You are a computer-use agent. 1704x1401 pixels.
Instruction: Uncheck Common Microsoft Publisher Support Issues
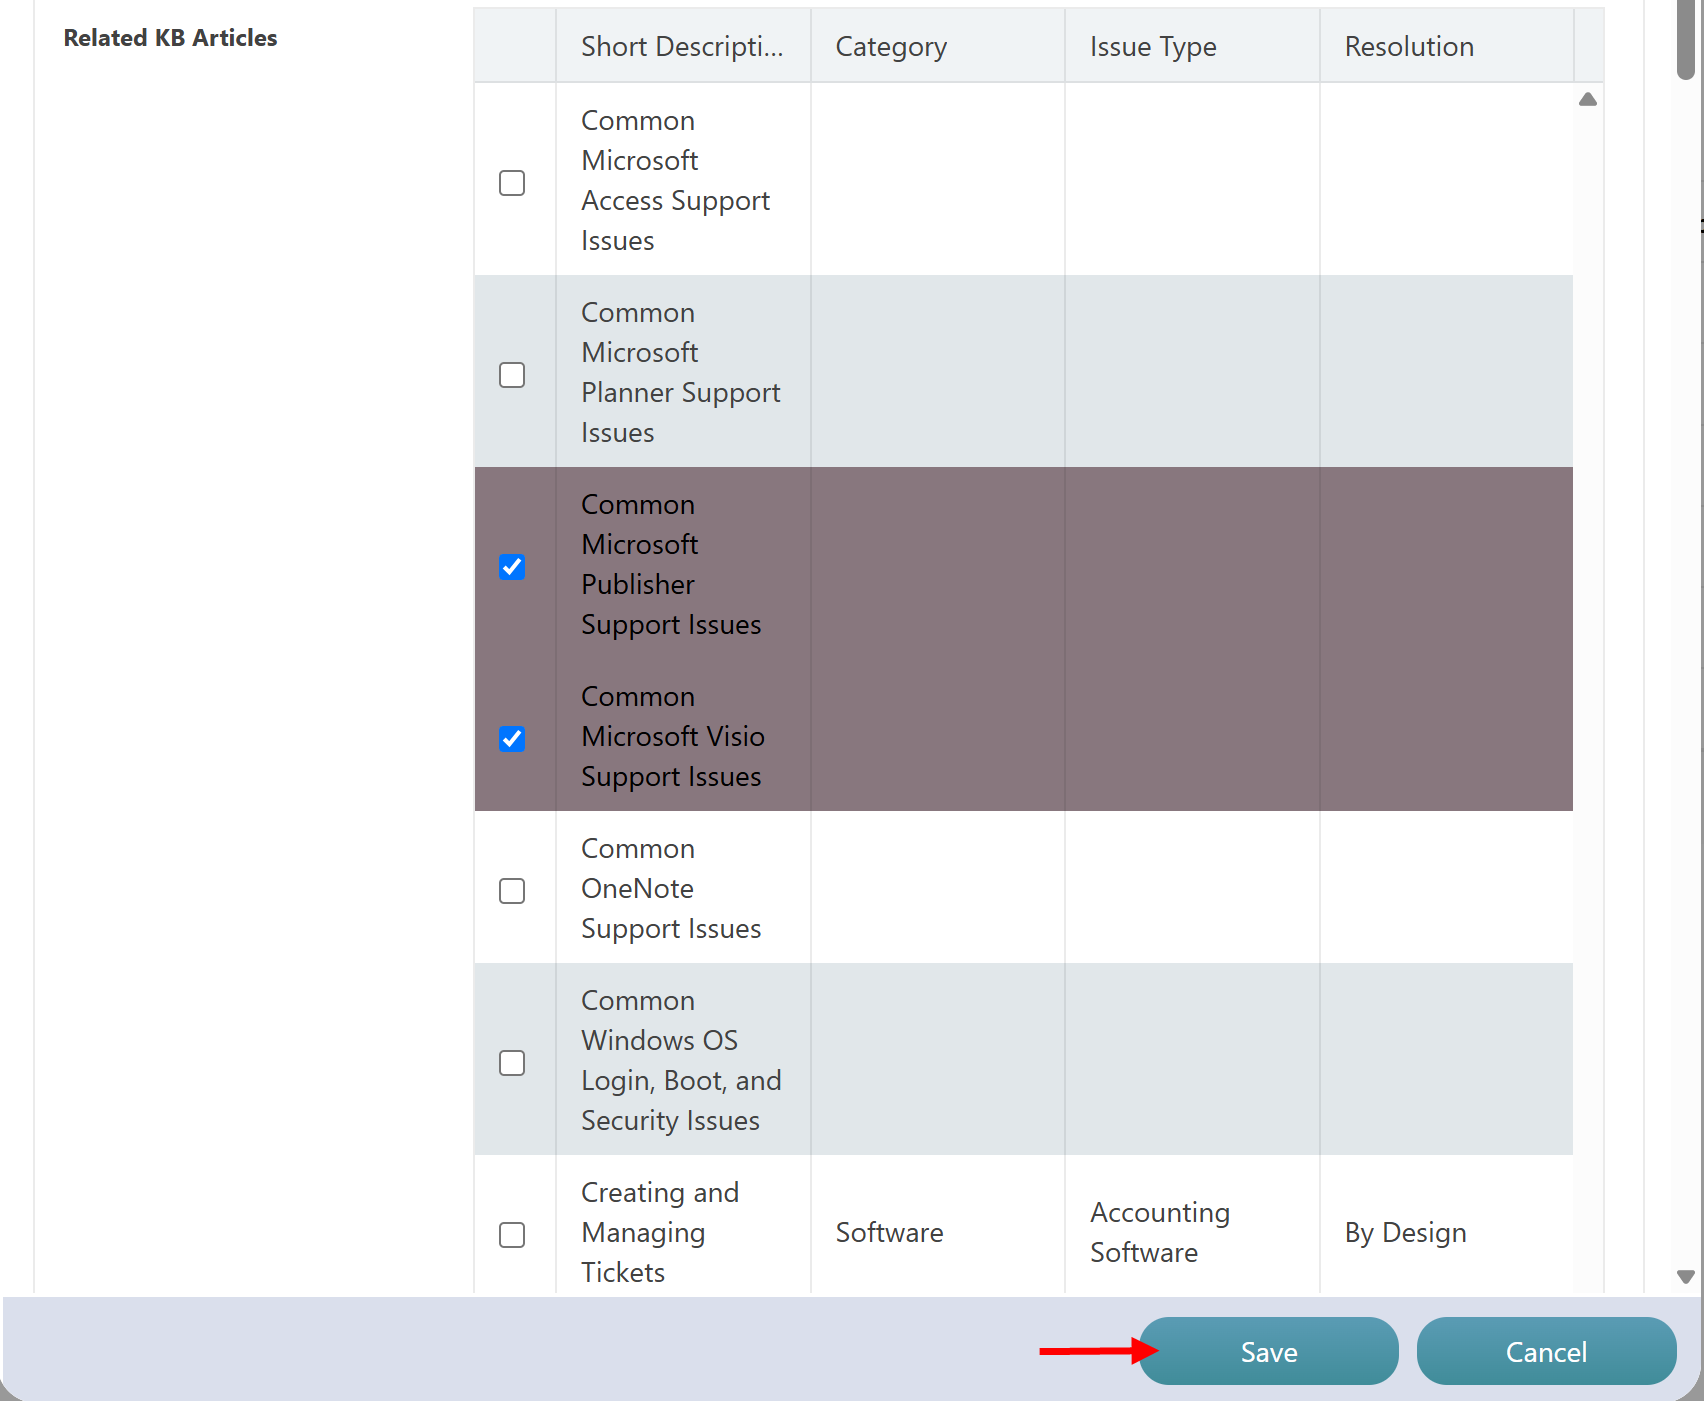tap(512, 567)
